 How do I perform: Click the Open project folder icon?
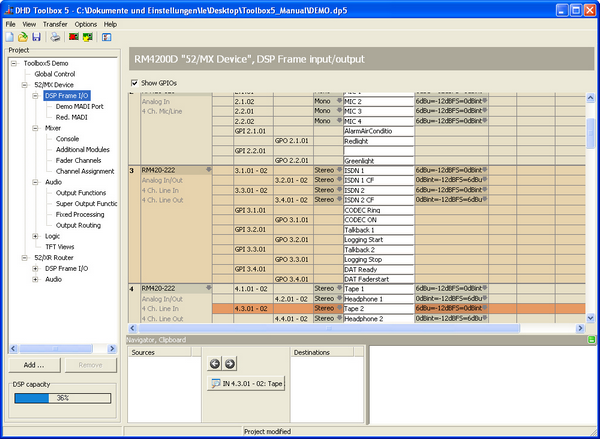22,37
